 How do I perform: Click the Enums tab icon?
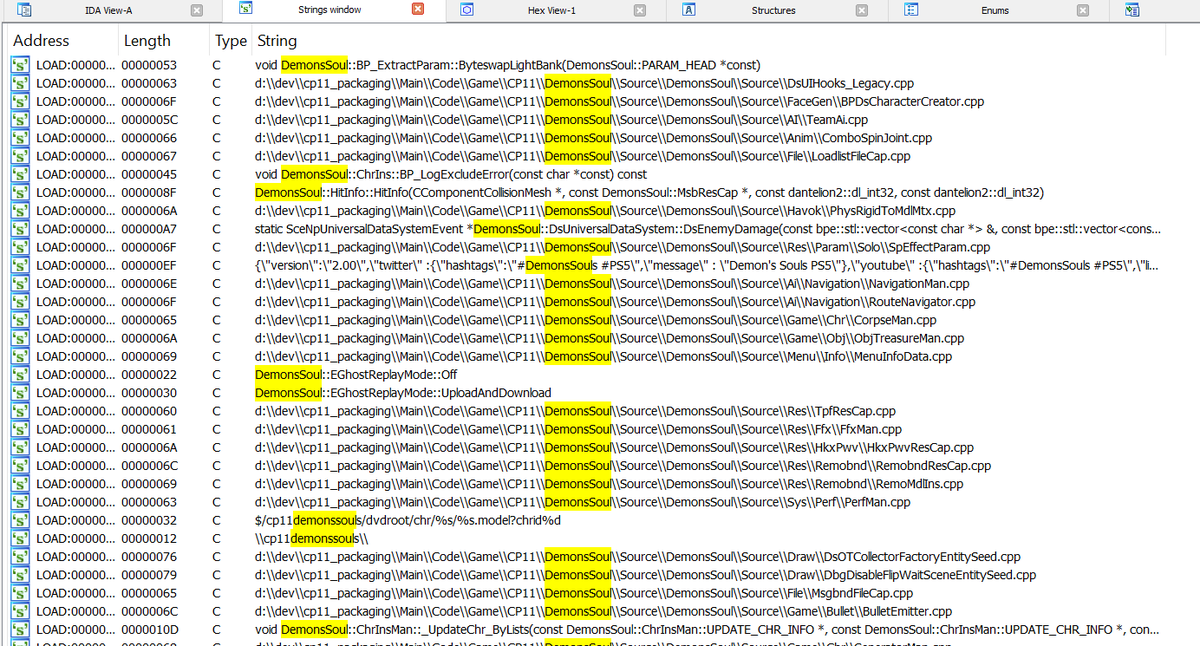(911, 10)
